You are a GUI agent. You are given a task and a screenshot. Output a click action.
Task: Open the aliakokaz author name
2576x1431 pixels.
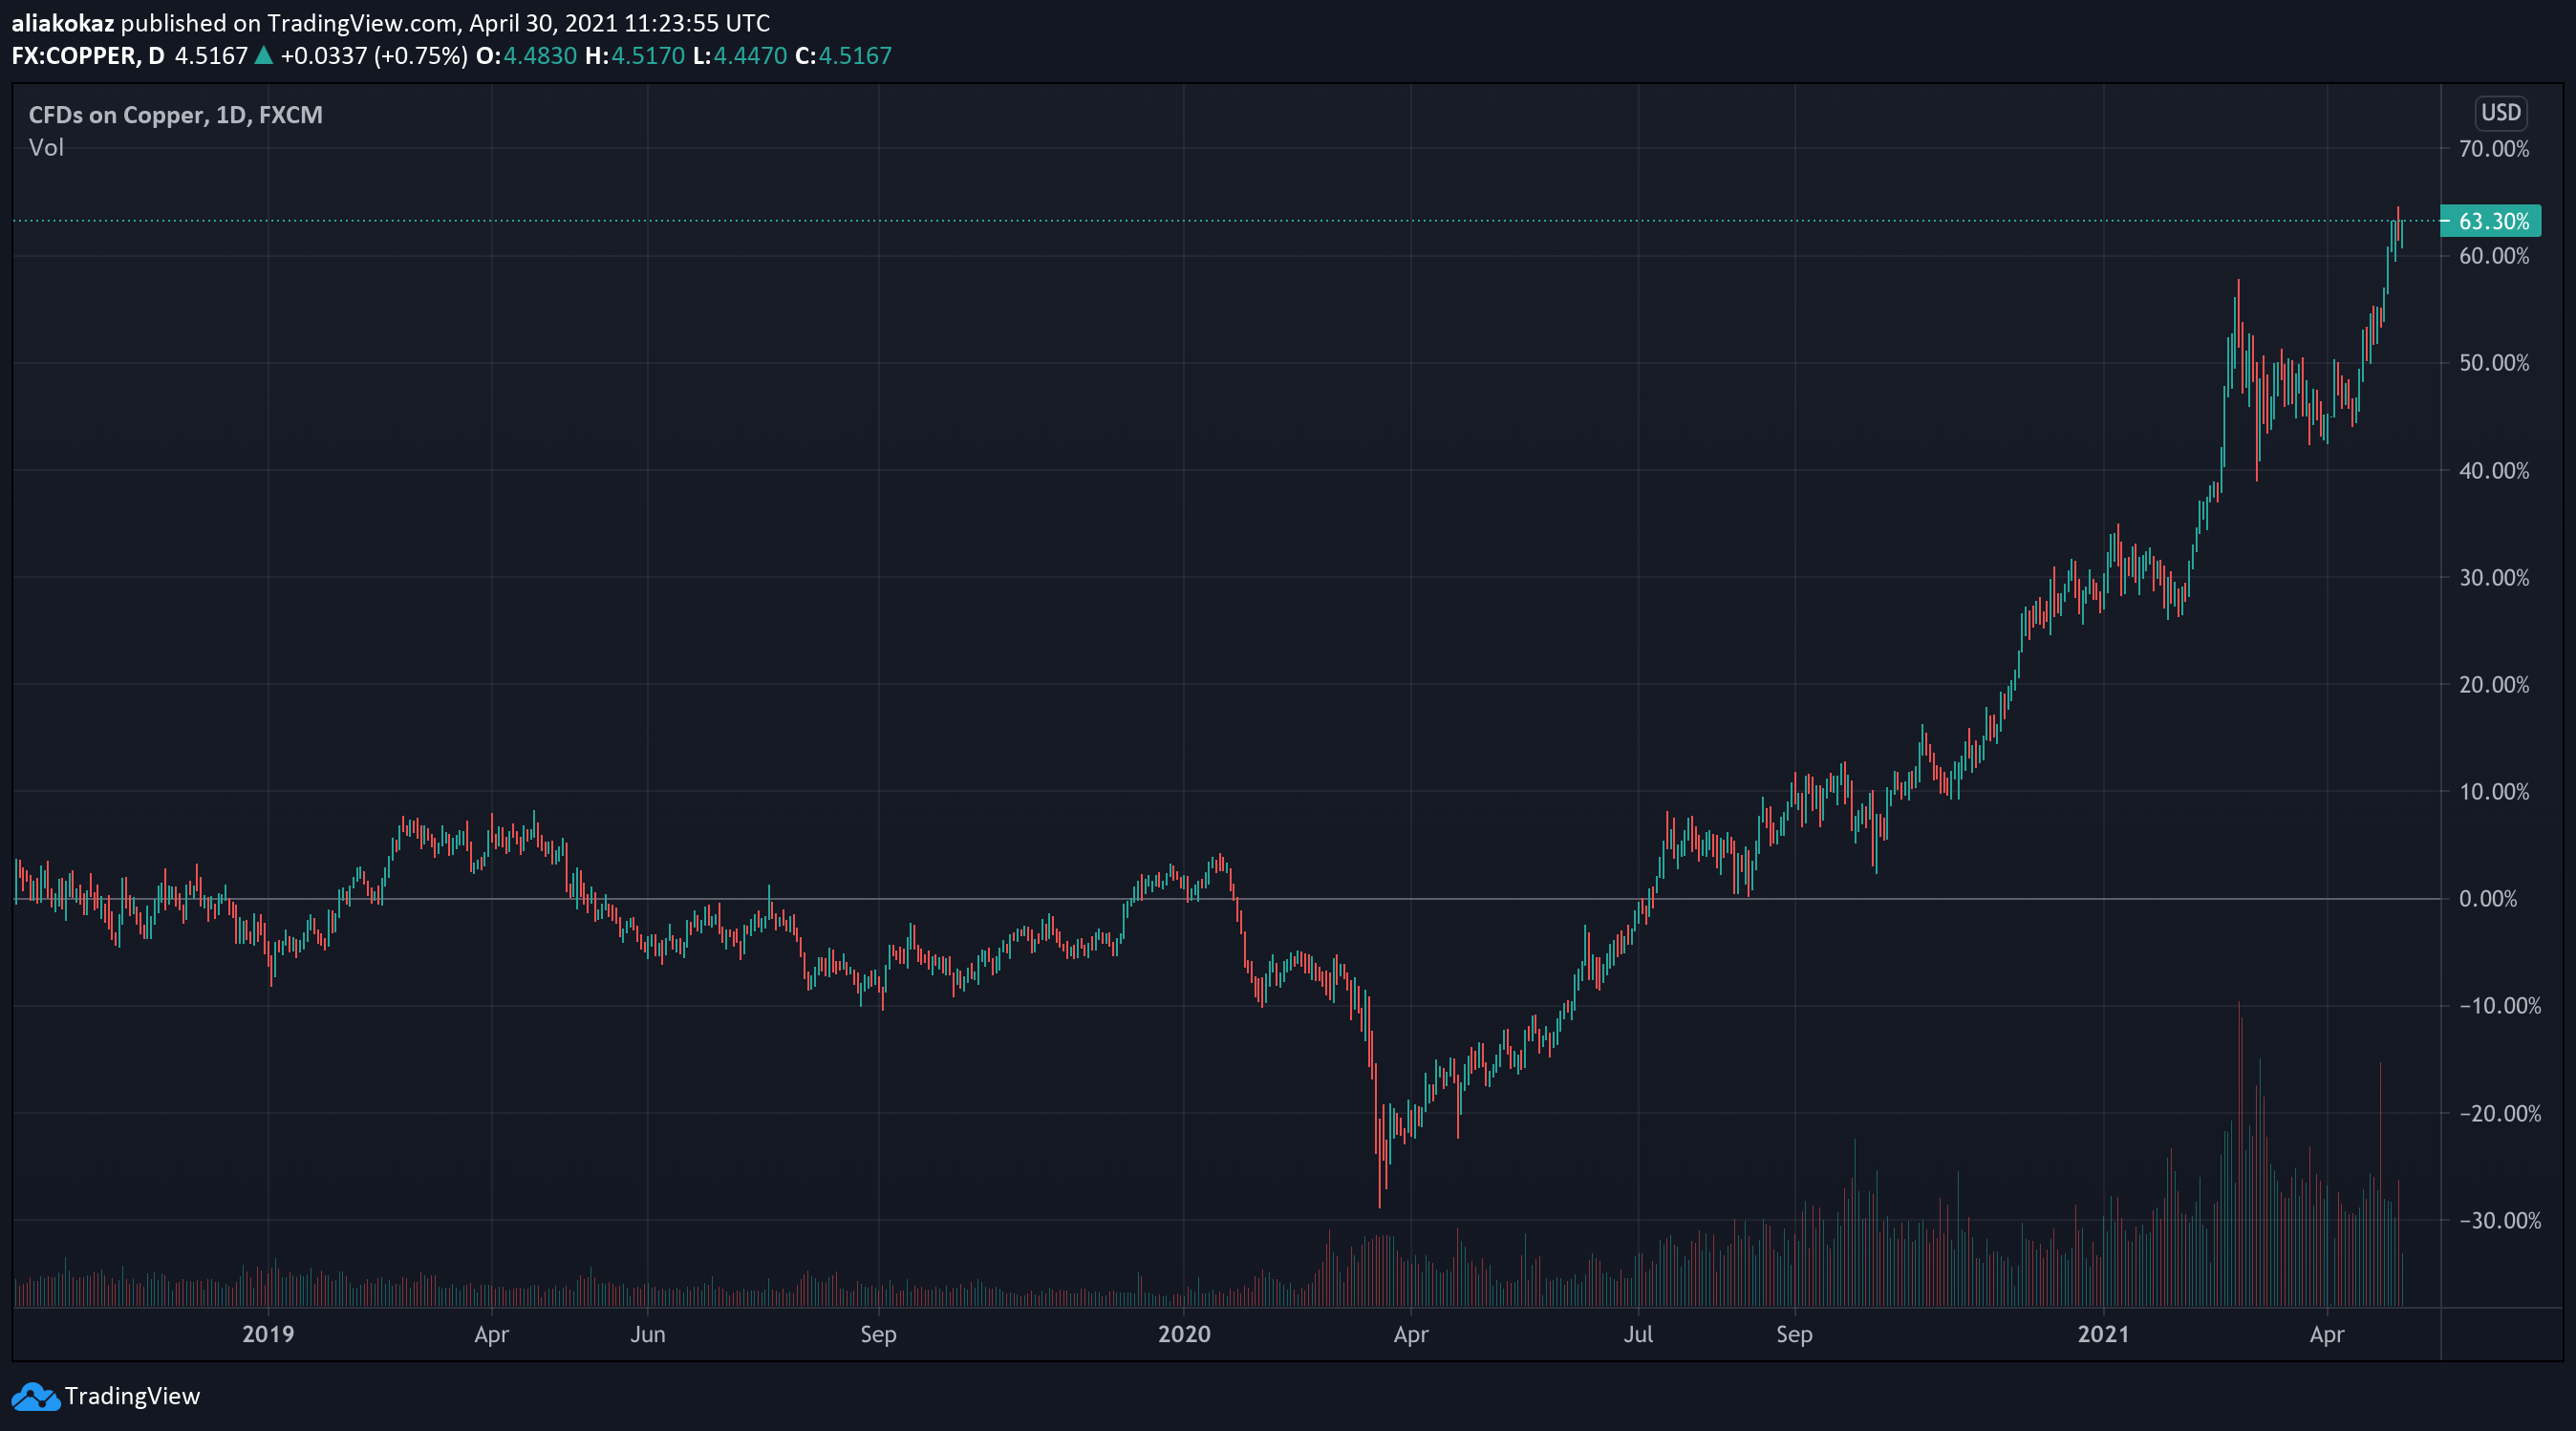(62, 22)
